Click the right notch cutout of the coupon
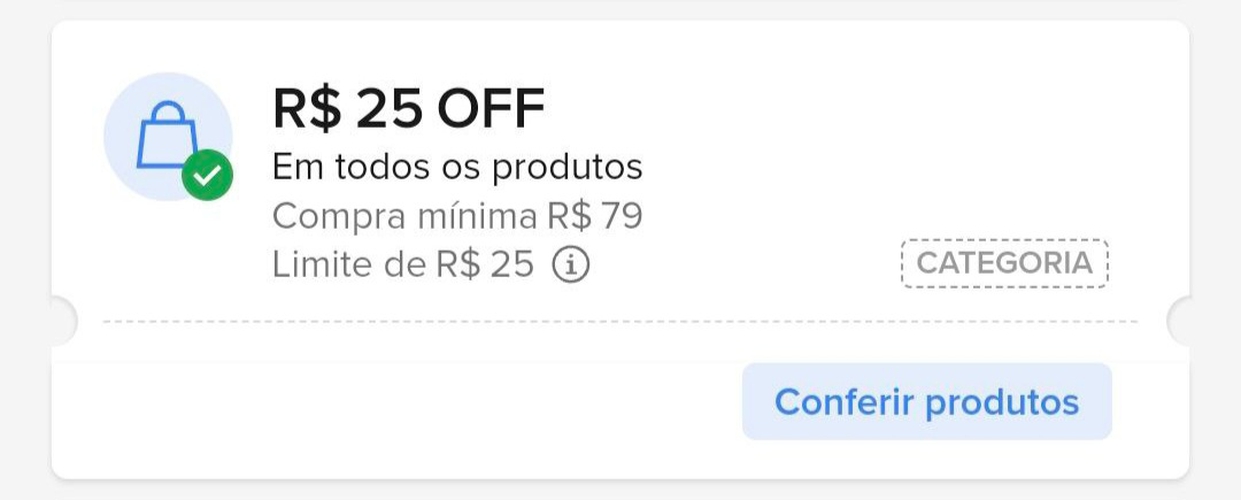Image resolution: width=1241 pixels, height=500 pixels. (x=1180, y=321)
